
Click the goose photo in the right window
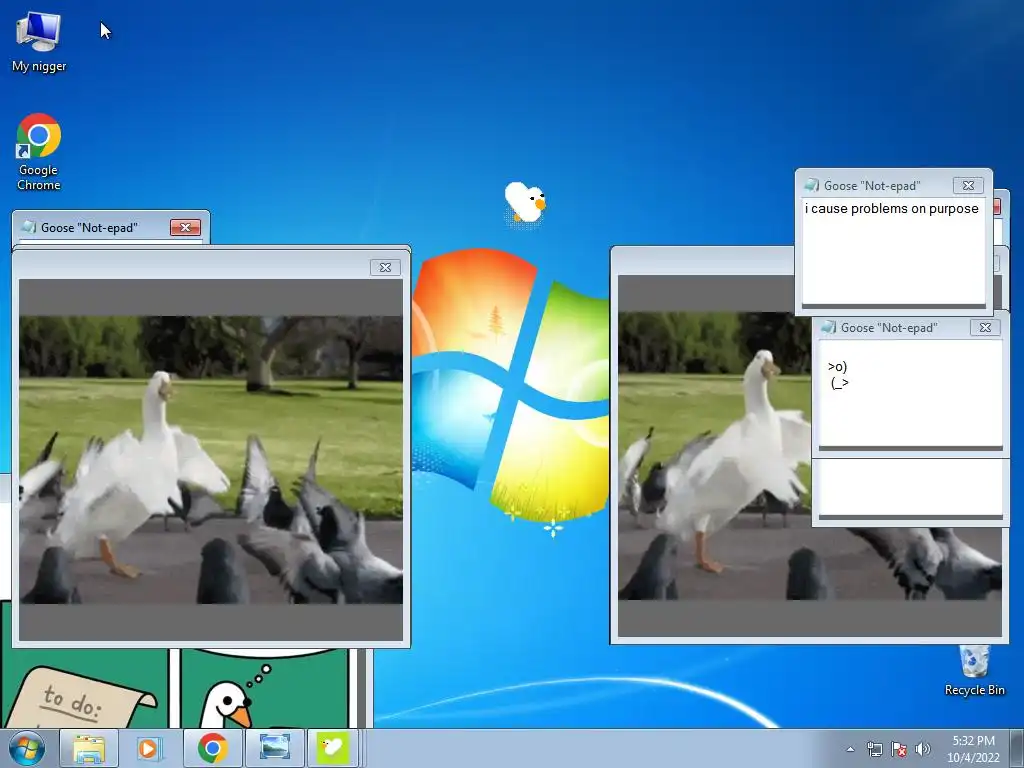coord(714,456)
